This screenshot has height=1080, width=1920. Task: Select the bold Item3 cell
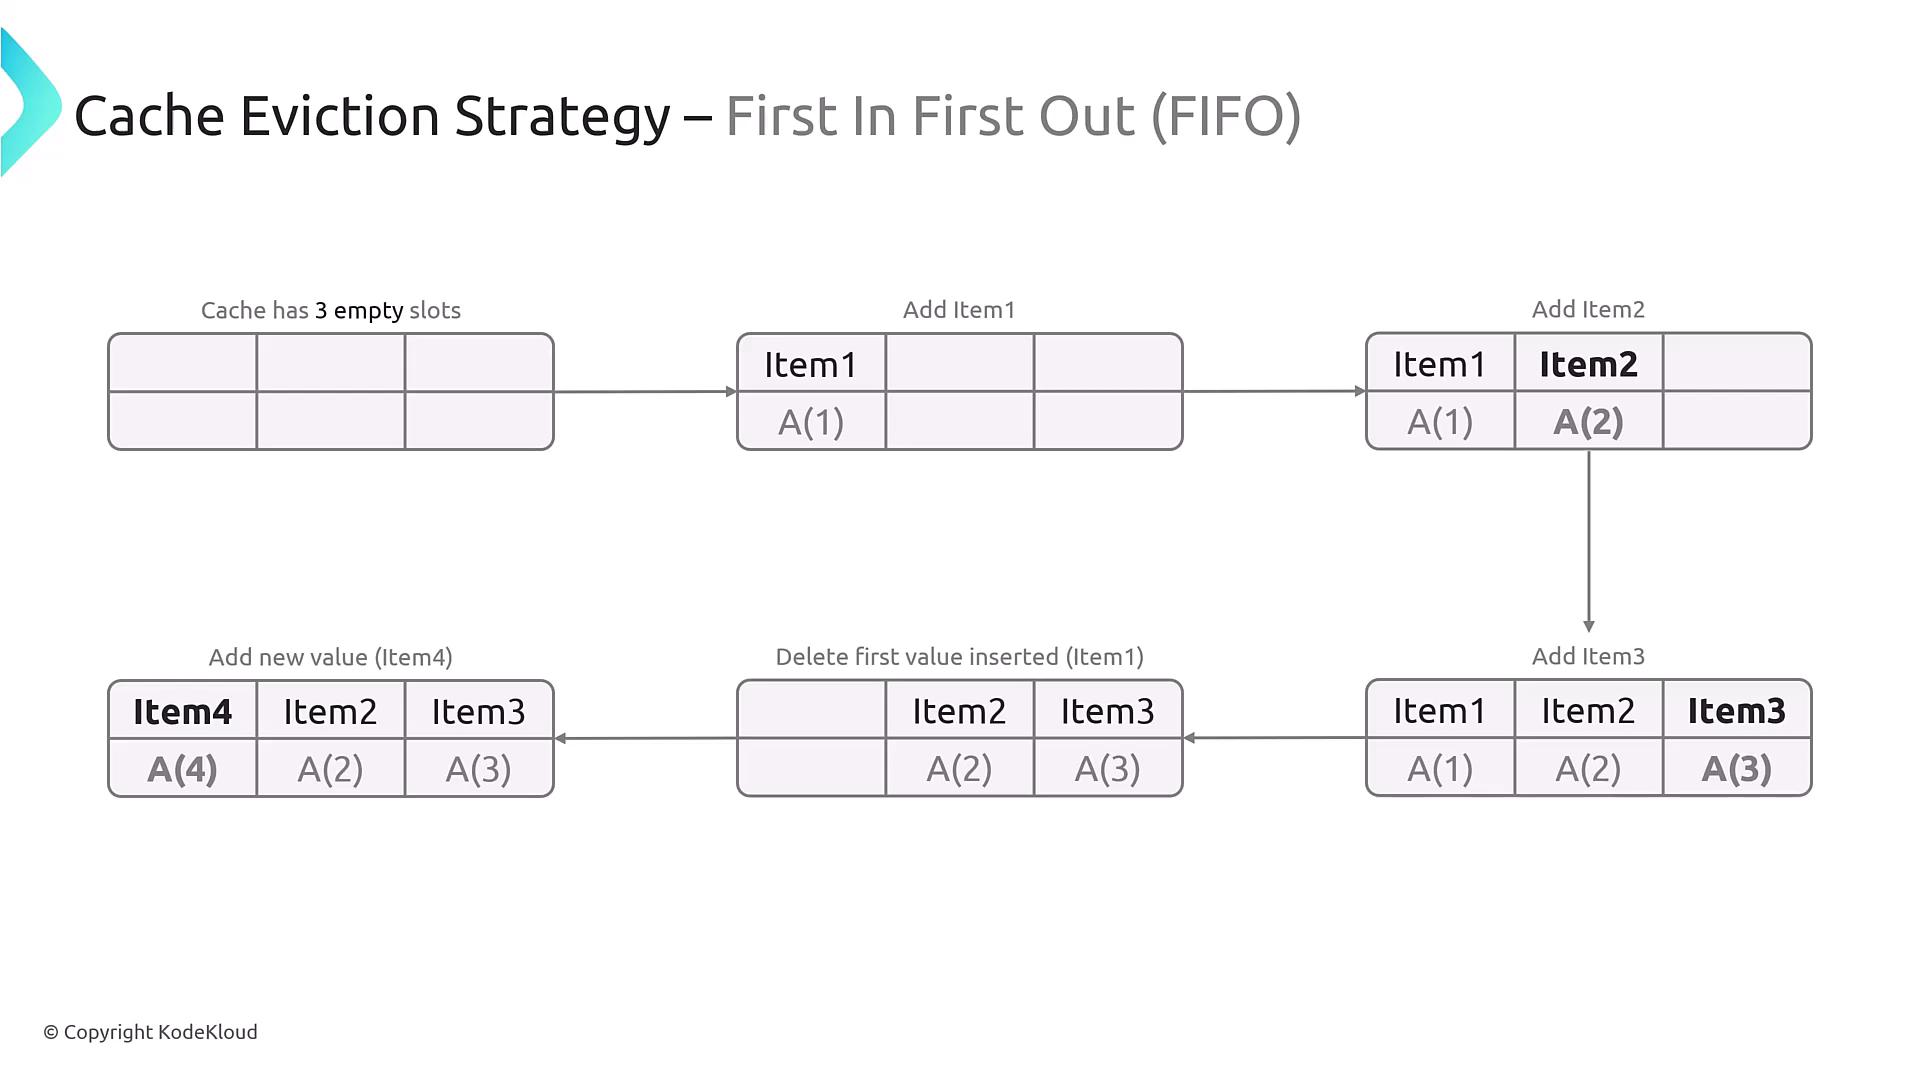click(1736, 711)
